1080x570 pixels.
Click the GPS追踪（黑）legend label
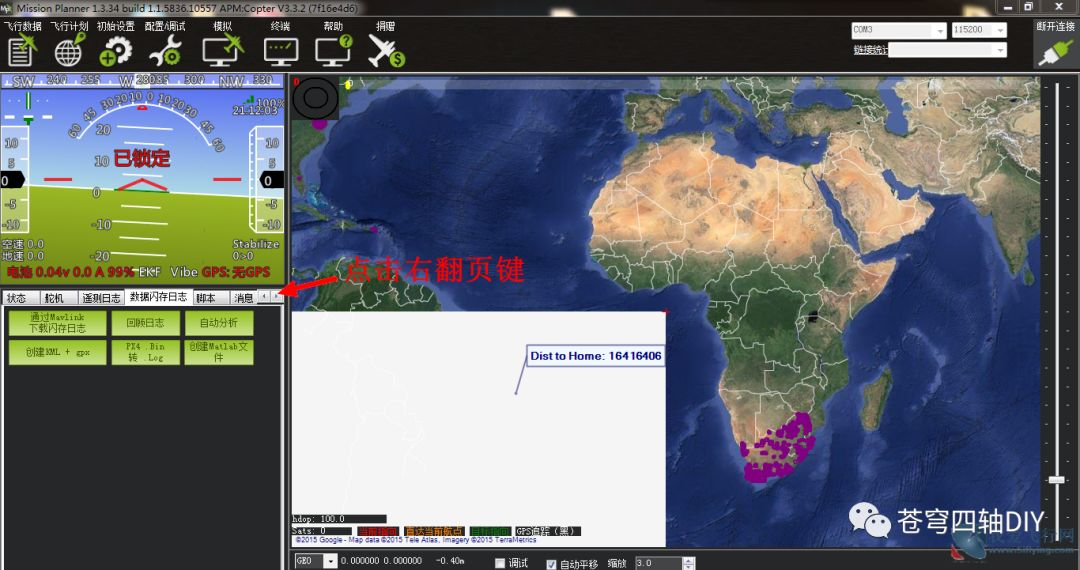(548, 531)
